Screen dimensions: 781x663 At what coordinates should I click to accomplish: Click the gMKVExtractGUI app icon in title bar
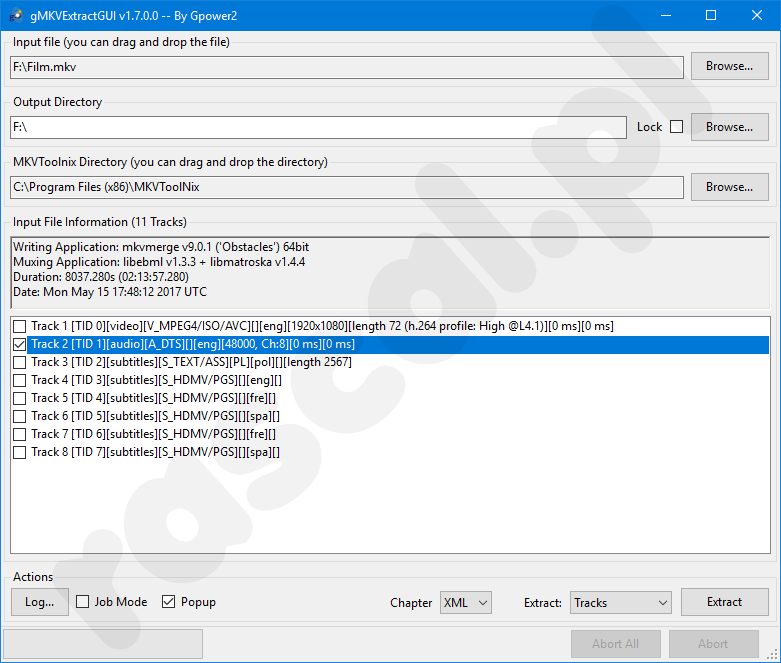coord(16,16)
